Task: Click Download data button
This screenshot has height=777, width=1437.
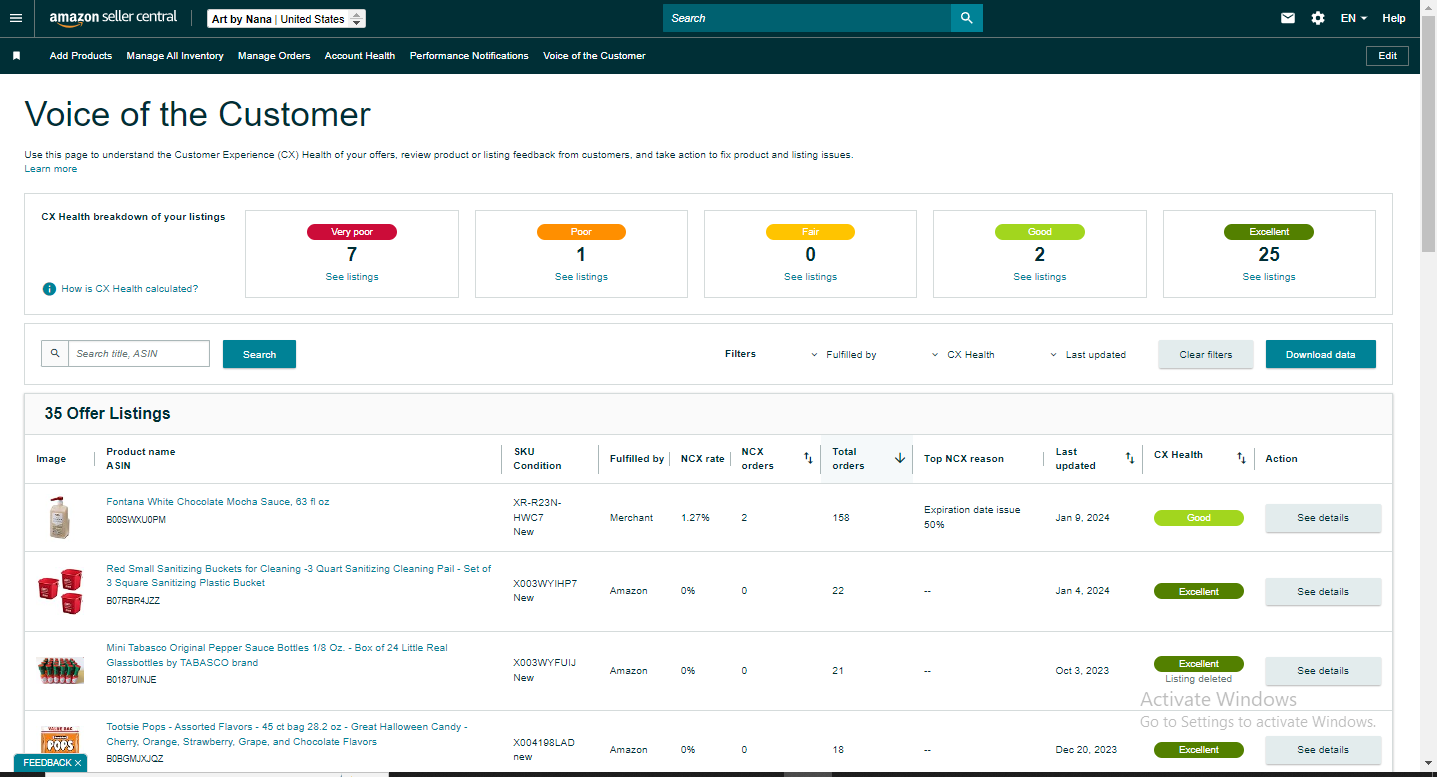Action: click(1321, 354)
